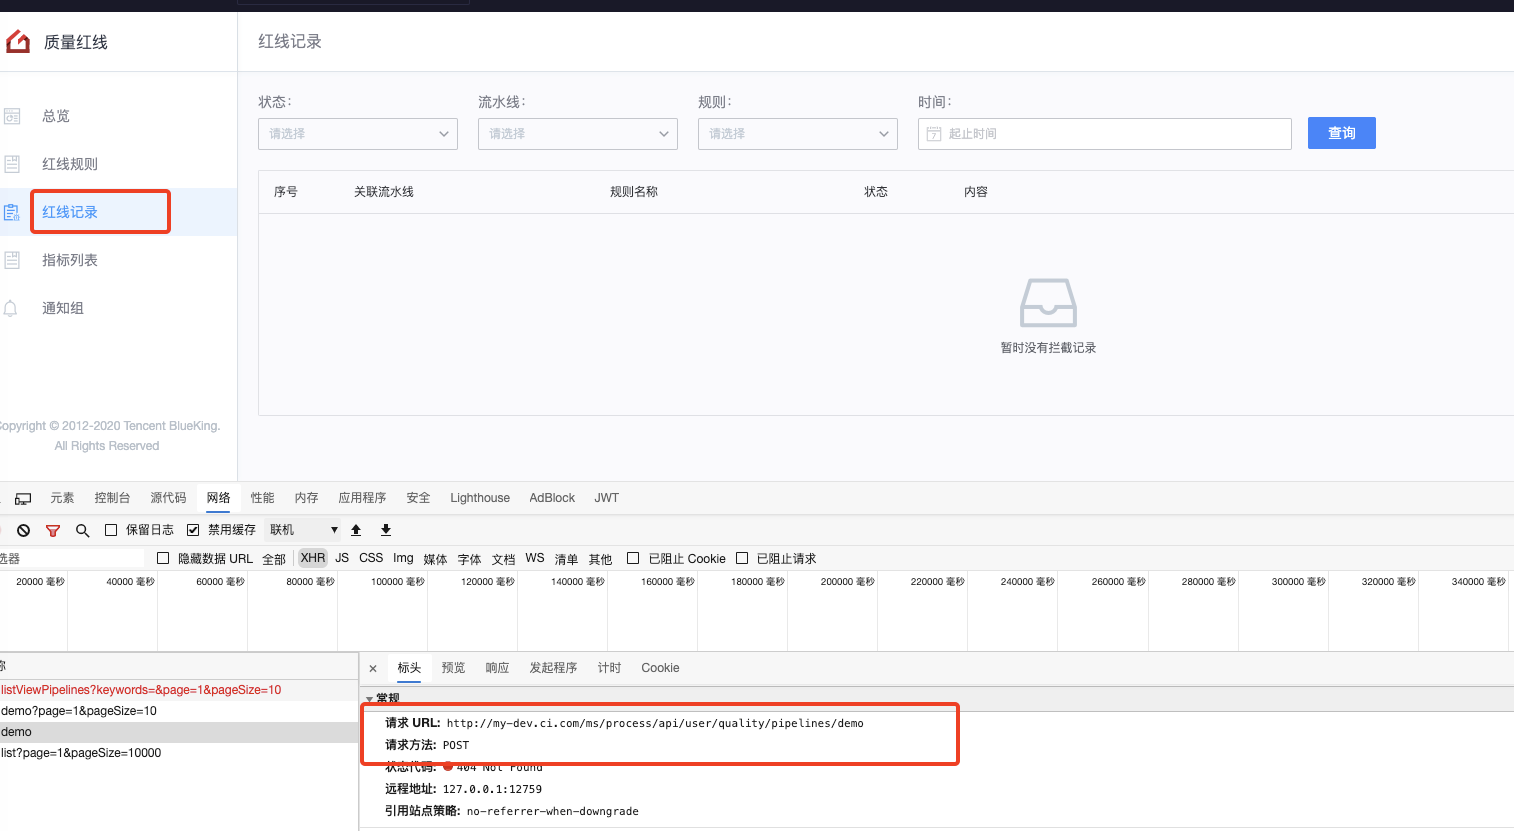Click the 红线规则 sidebar icon
Viewport: 1514px width, 831px height.
[x=12, y=164]
